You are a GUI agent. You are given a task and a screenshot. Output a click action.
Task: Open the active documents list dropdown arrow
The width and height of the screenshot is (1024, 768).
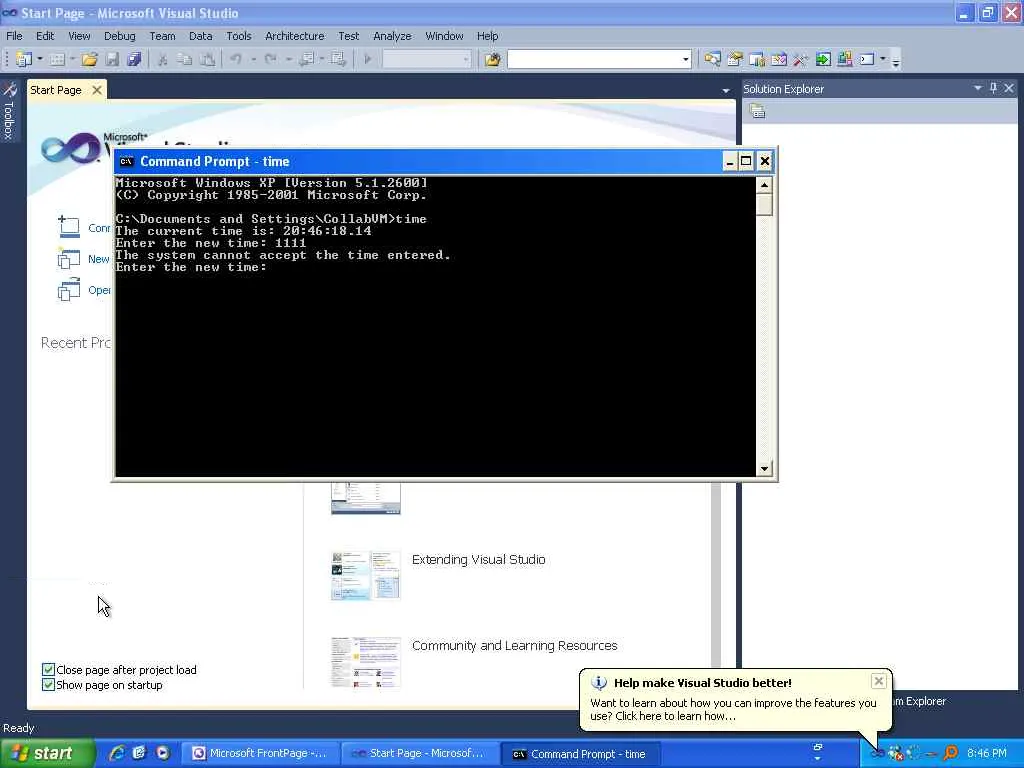pyautogui.click(x=726, y=91)
